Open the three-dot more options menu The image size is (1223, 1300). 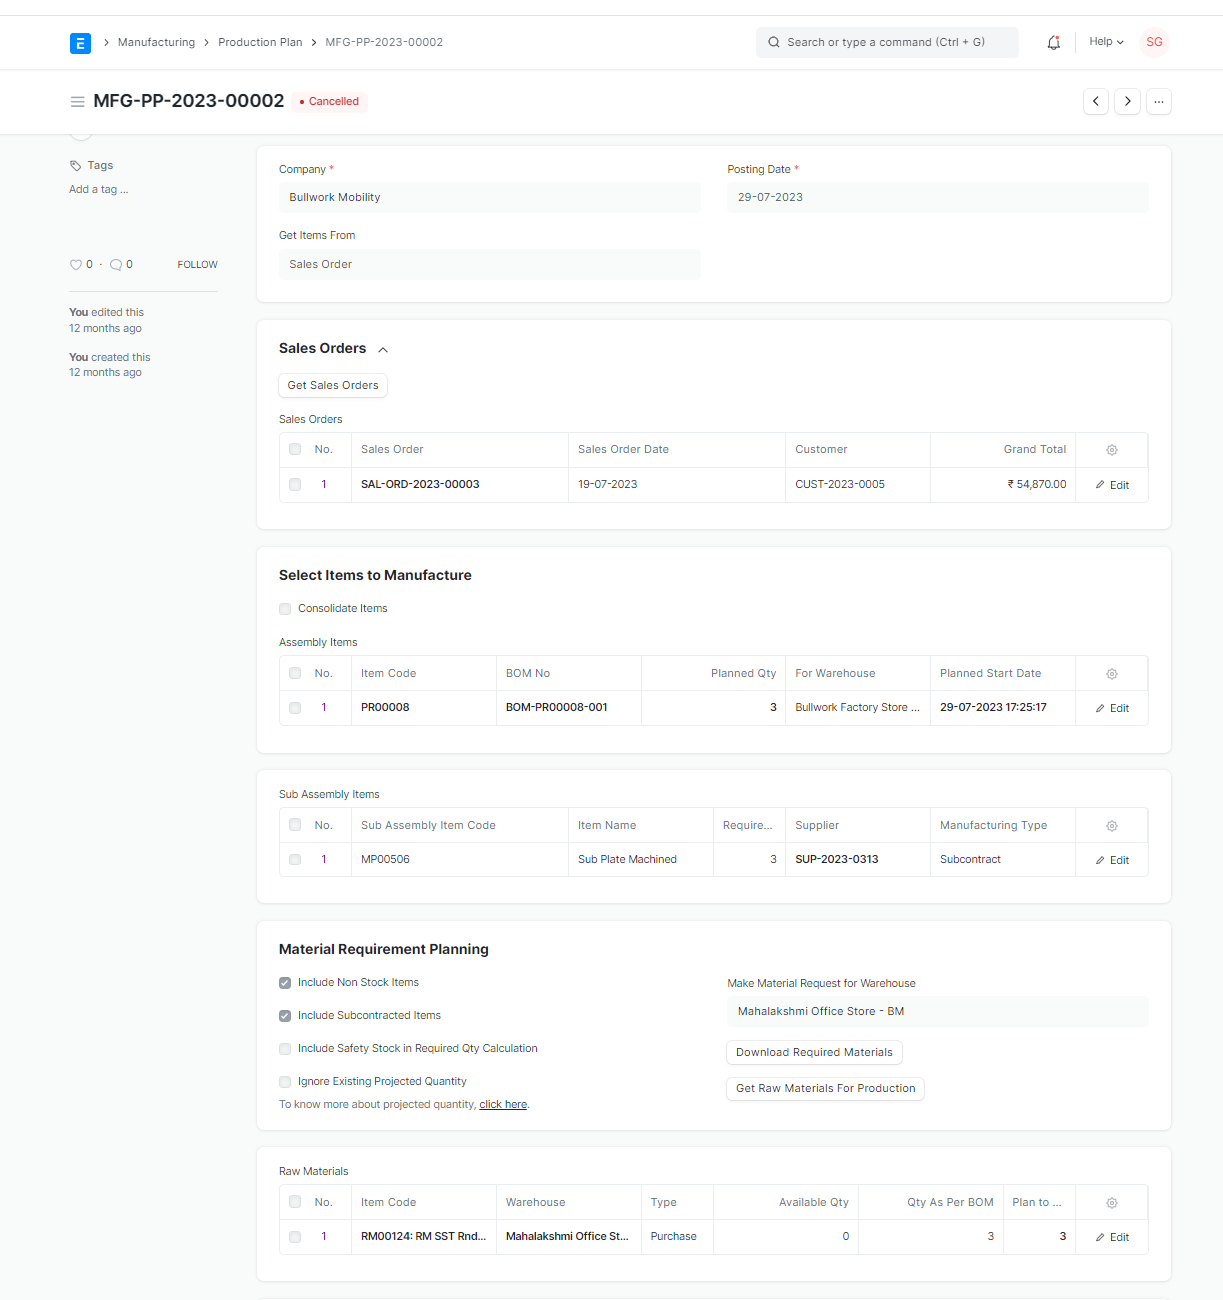click(1159, 101)
